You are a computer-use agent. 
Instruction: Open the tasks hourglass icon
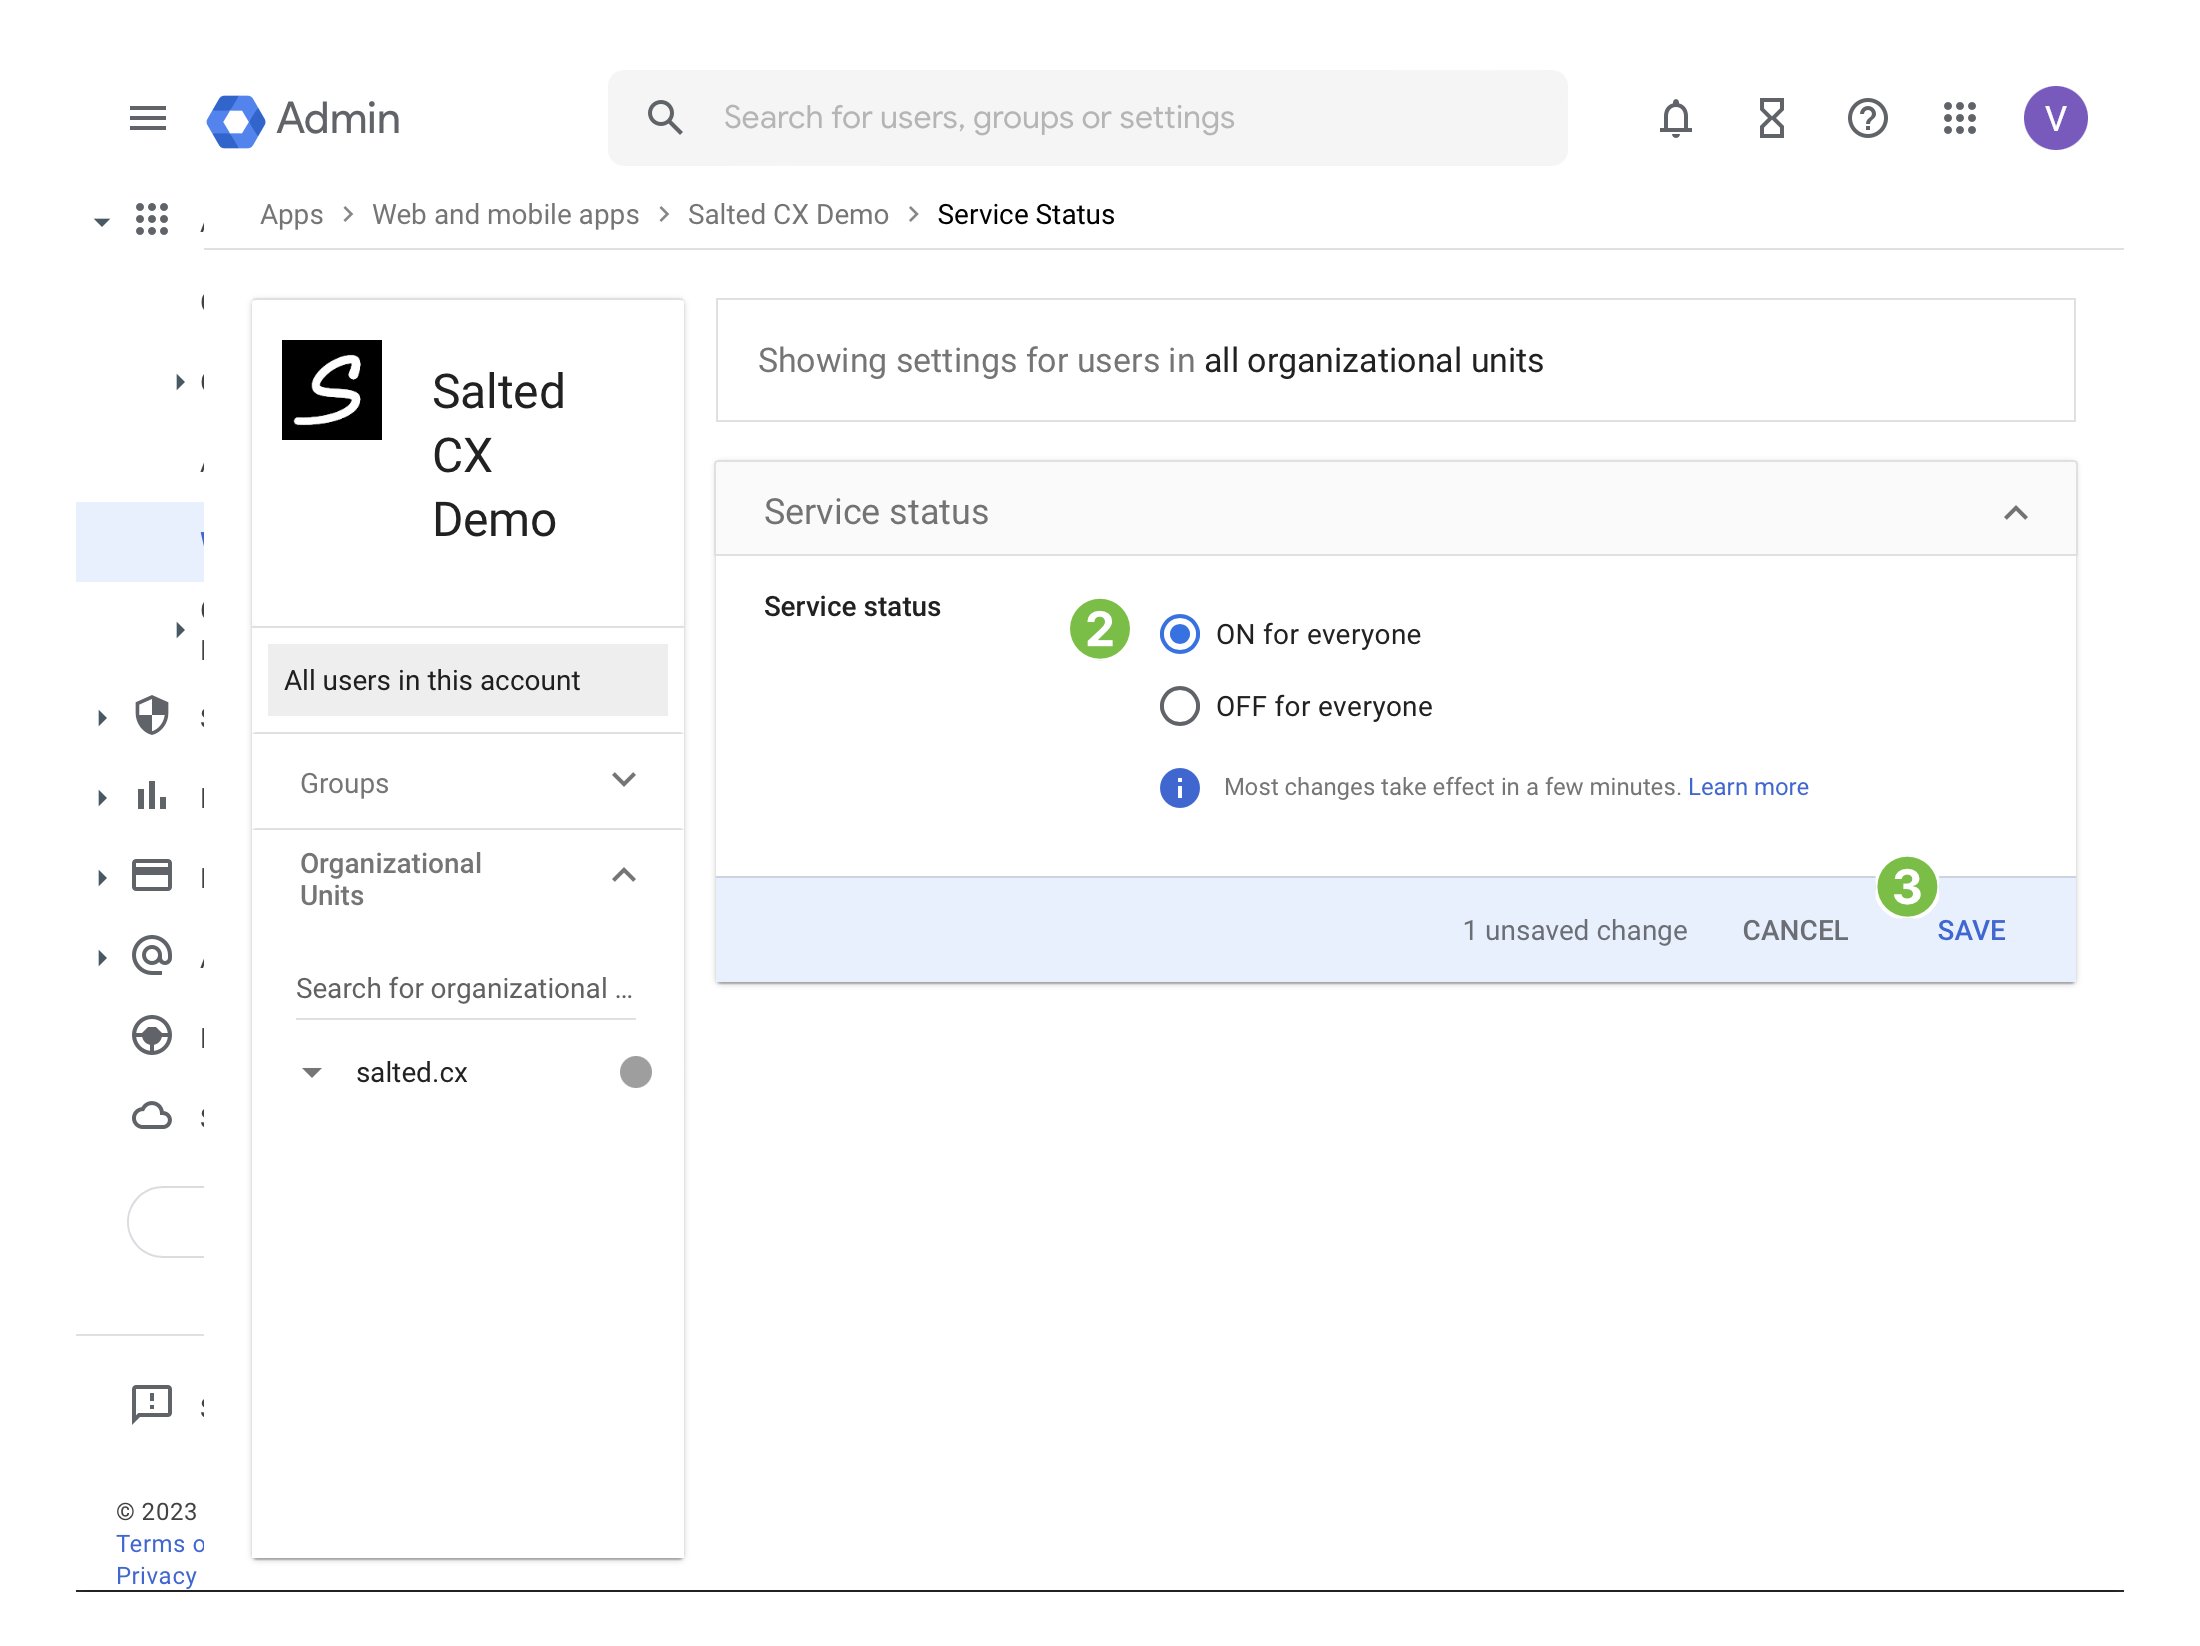[x=1771, y=118]
